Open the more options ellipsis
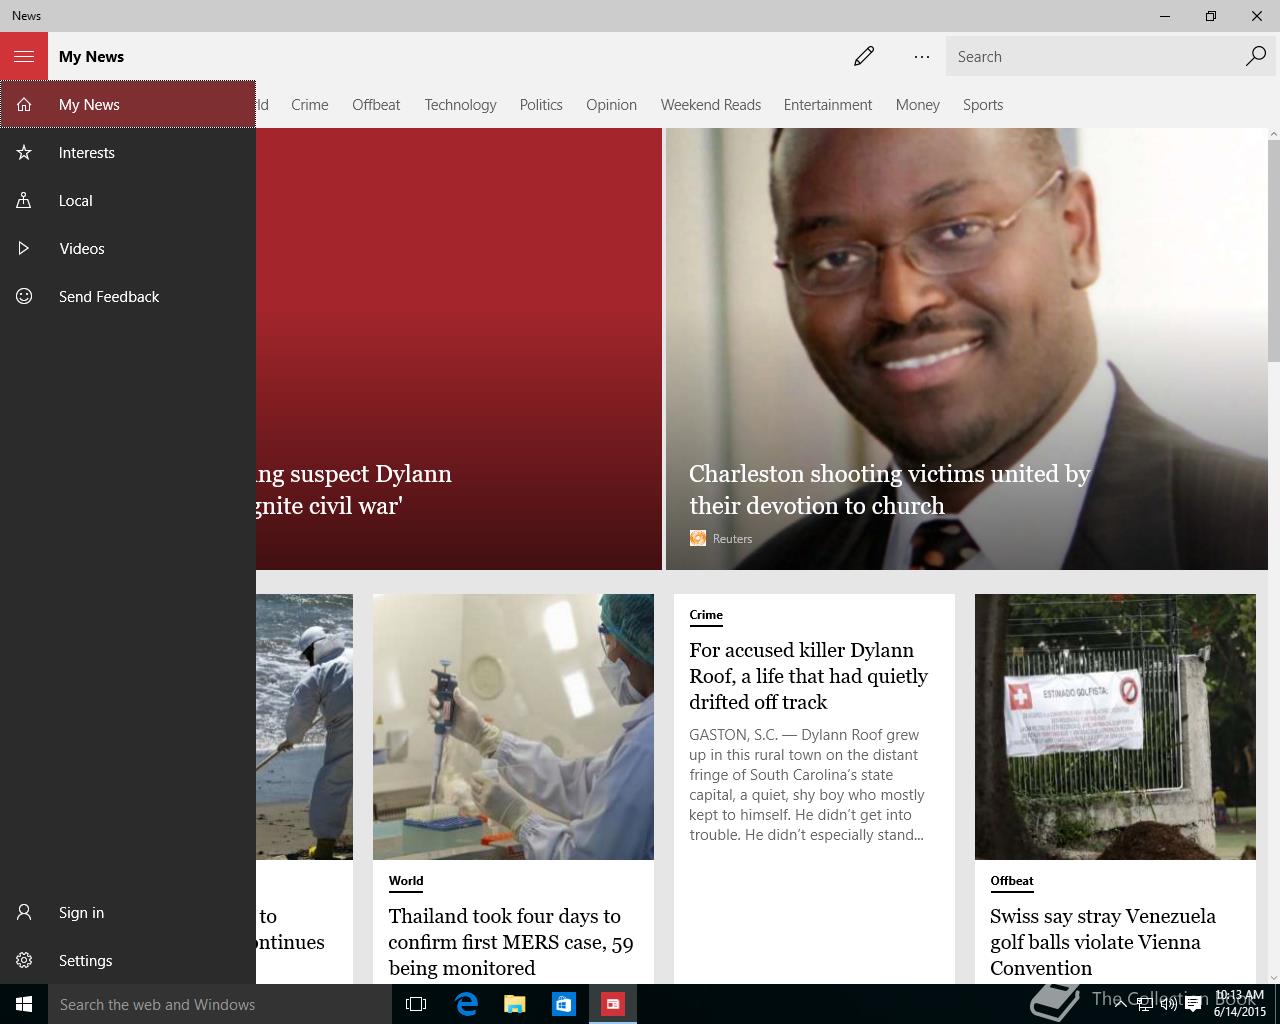Image resolution: width=1280 pixels, height=1024 pixels. click(x=922, y=56)
